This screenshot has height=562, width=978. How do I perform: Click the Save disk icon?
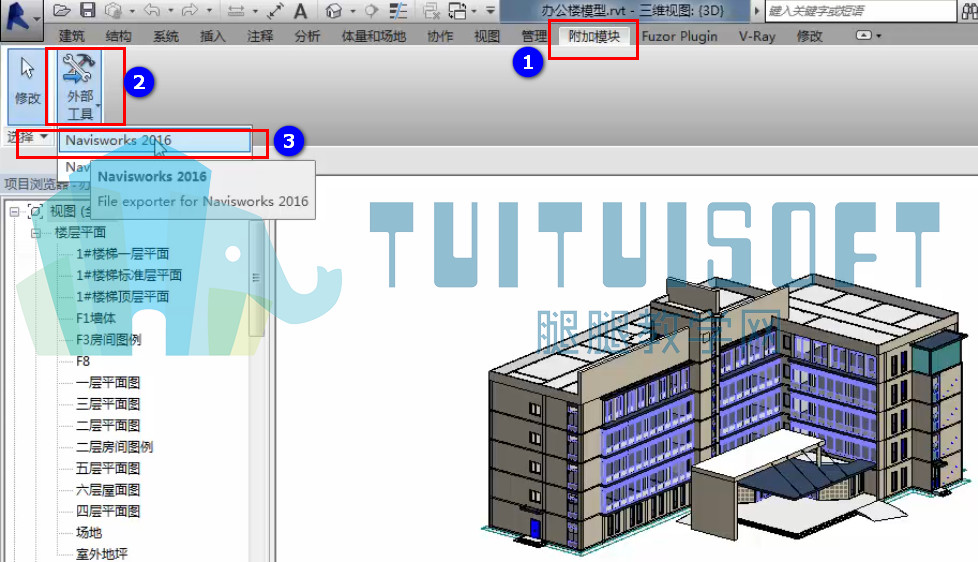(87, 11)
